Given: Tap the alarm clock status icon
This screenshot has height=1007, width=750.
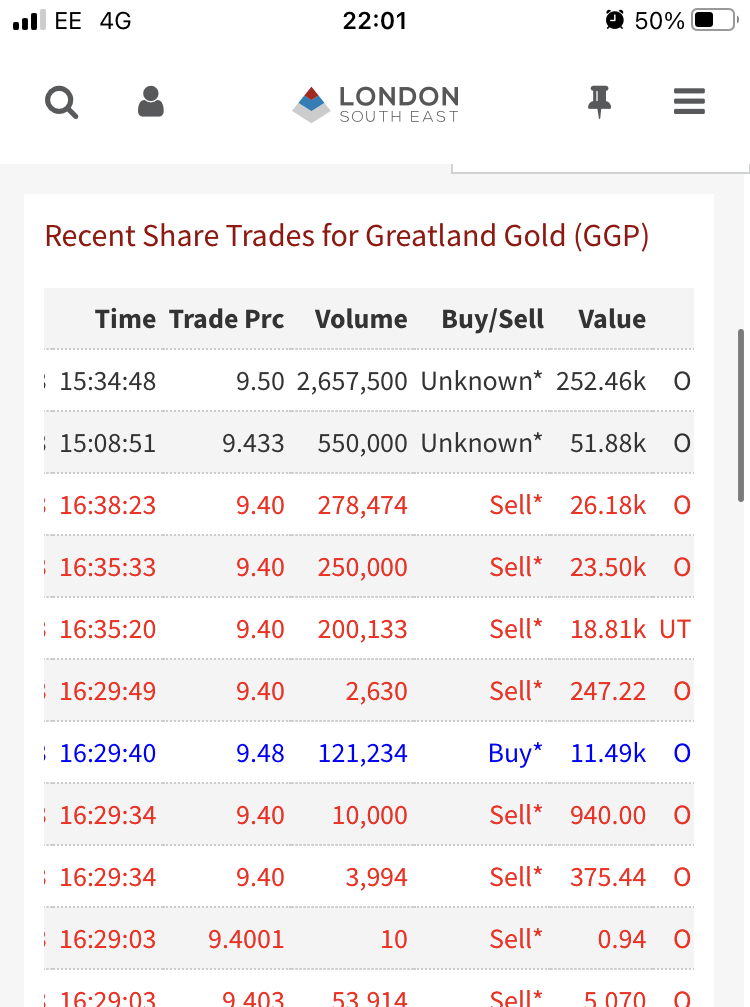Looking at the screenshot, I should (x=615, y=20).
